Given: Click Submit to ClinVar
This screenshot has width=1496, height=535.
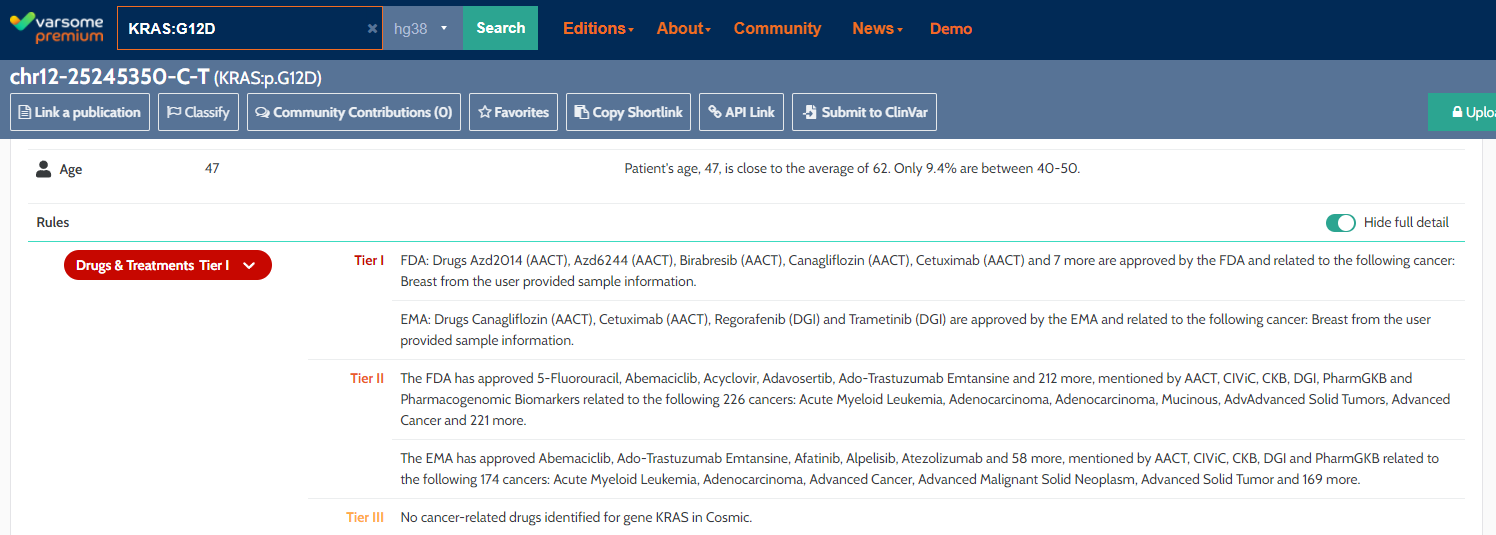Looking at the screenshot, I should coord(864,112).
